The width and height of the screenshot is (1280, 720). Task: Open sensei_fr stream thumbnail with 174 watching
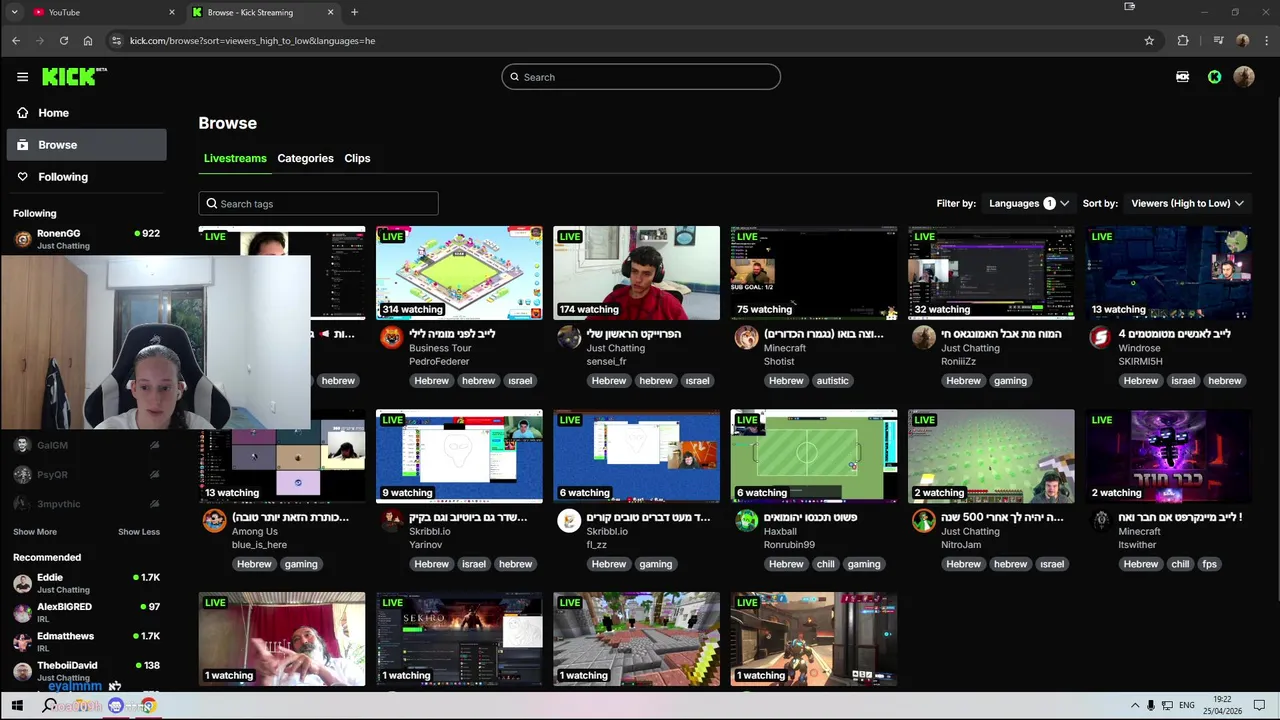tap(636, 273)
